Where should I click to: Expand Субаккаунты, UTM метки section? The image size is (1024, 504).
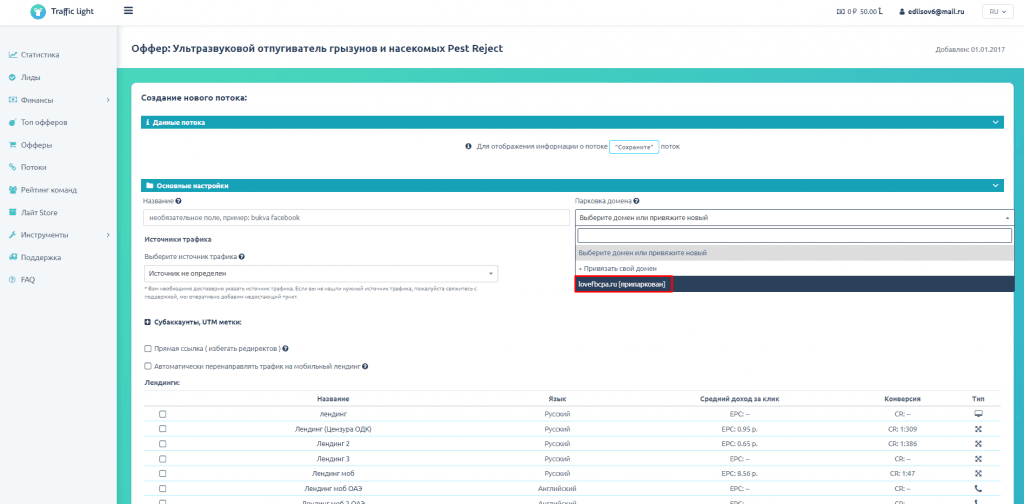tap(193, 322)
